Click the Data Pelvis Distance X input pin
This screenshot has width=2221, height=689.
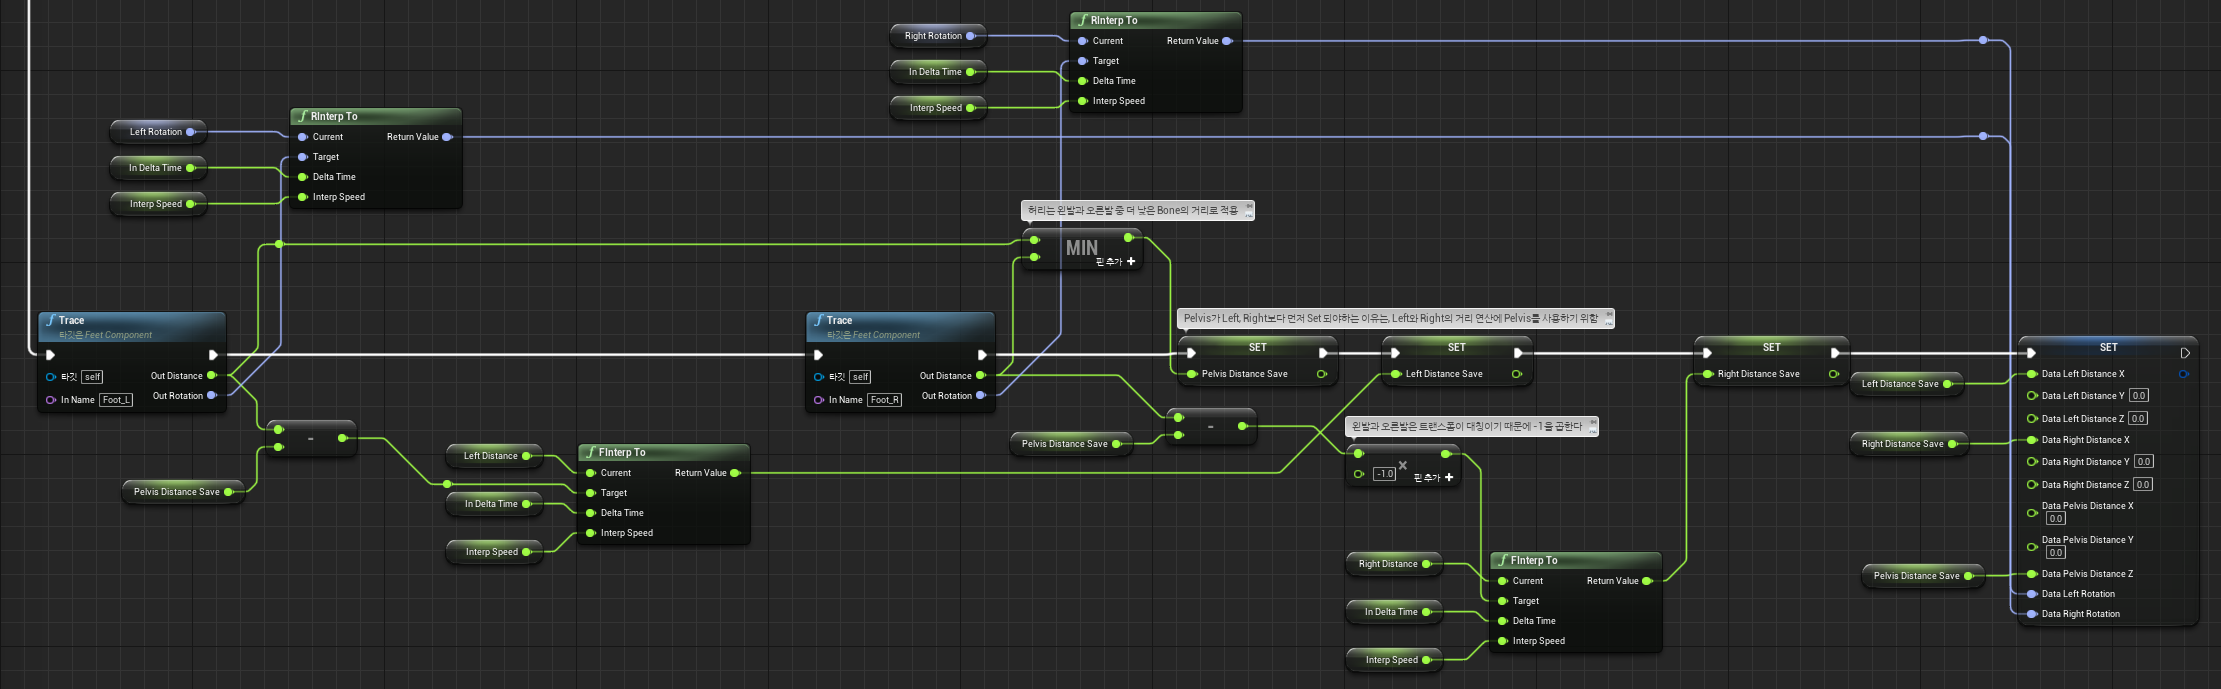coord(2032,513)
